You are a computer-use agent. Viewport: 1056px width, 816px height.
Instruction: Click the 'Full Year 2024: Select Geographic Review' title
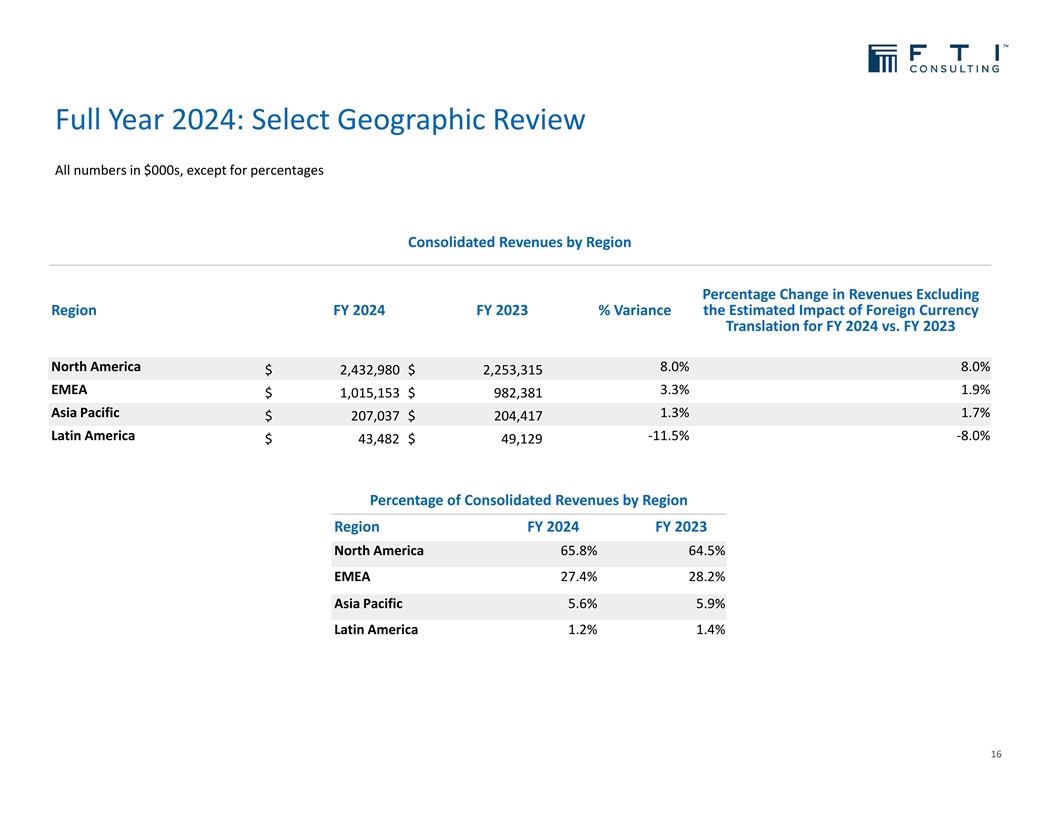(x=320, y=120)
